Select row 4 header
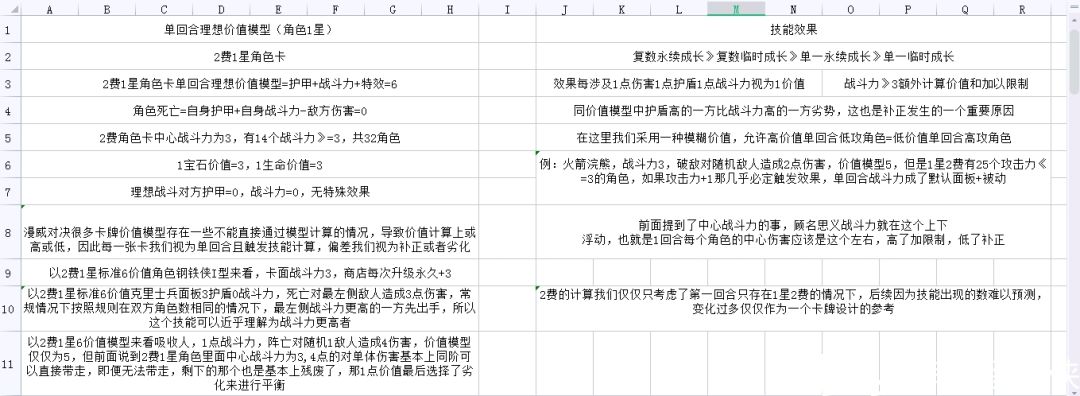The image size is (1080, 396). (10, 110)
